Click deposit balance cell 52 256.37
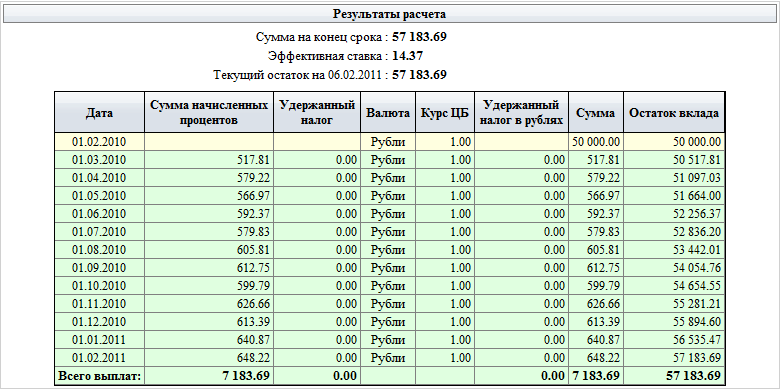Image resolution: width=780 pixels, height=389 pixels. pyautogui.click(x=674, y=214)
